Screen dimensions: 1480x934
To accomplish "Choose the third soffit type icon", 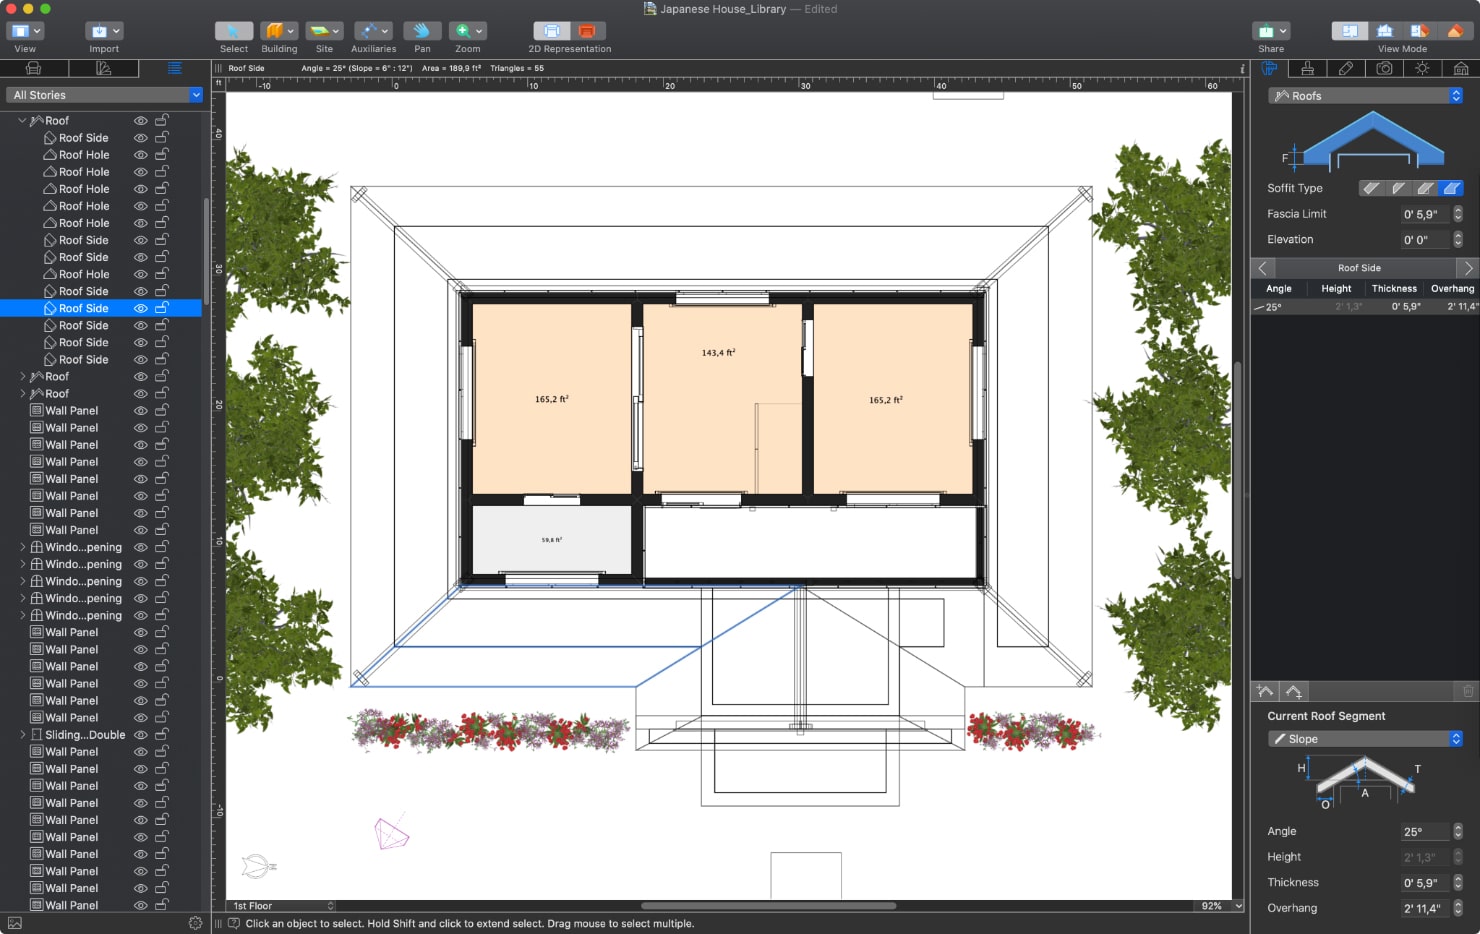I will pos(1425,188).
